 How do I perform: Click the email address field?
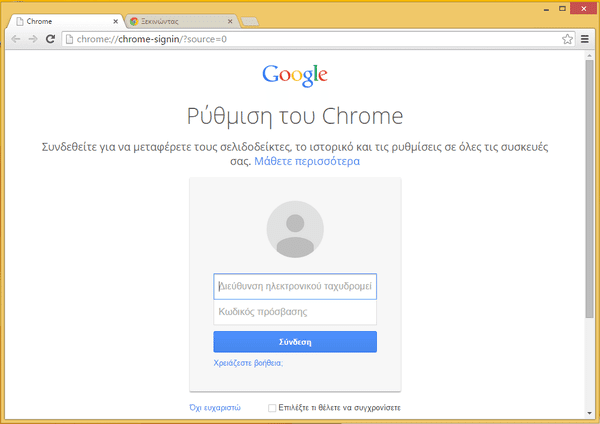[295, 286]
